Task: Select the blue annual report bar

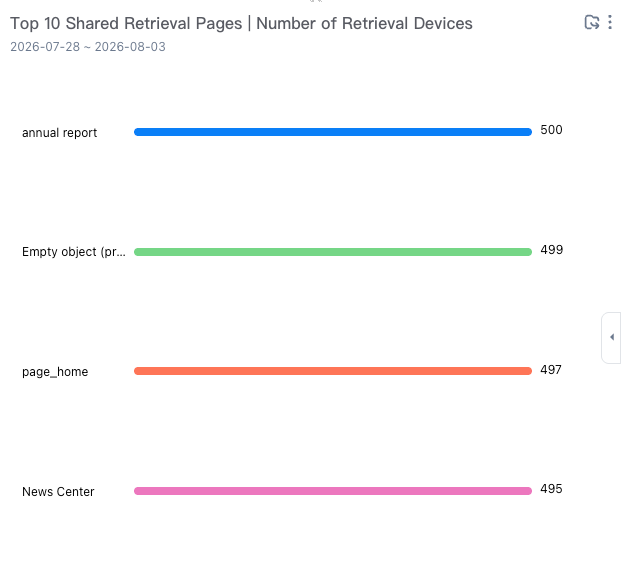Action: coord(333,132)
